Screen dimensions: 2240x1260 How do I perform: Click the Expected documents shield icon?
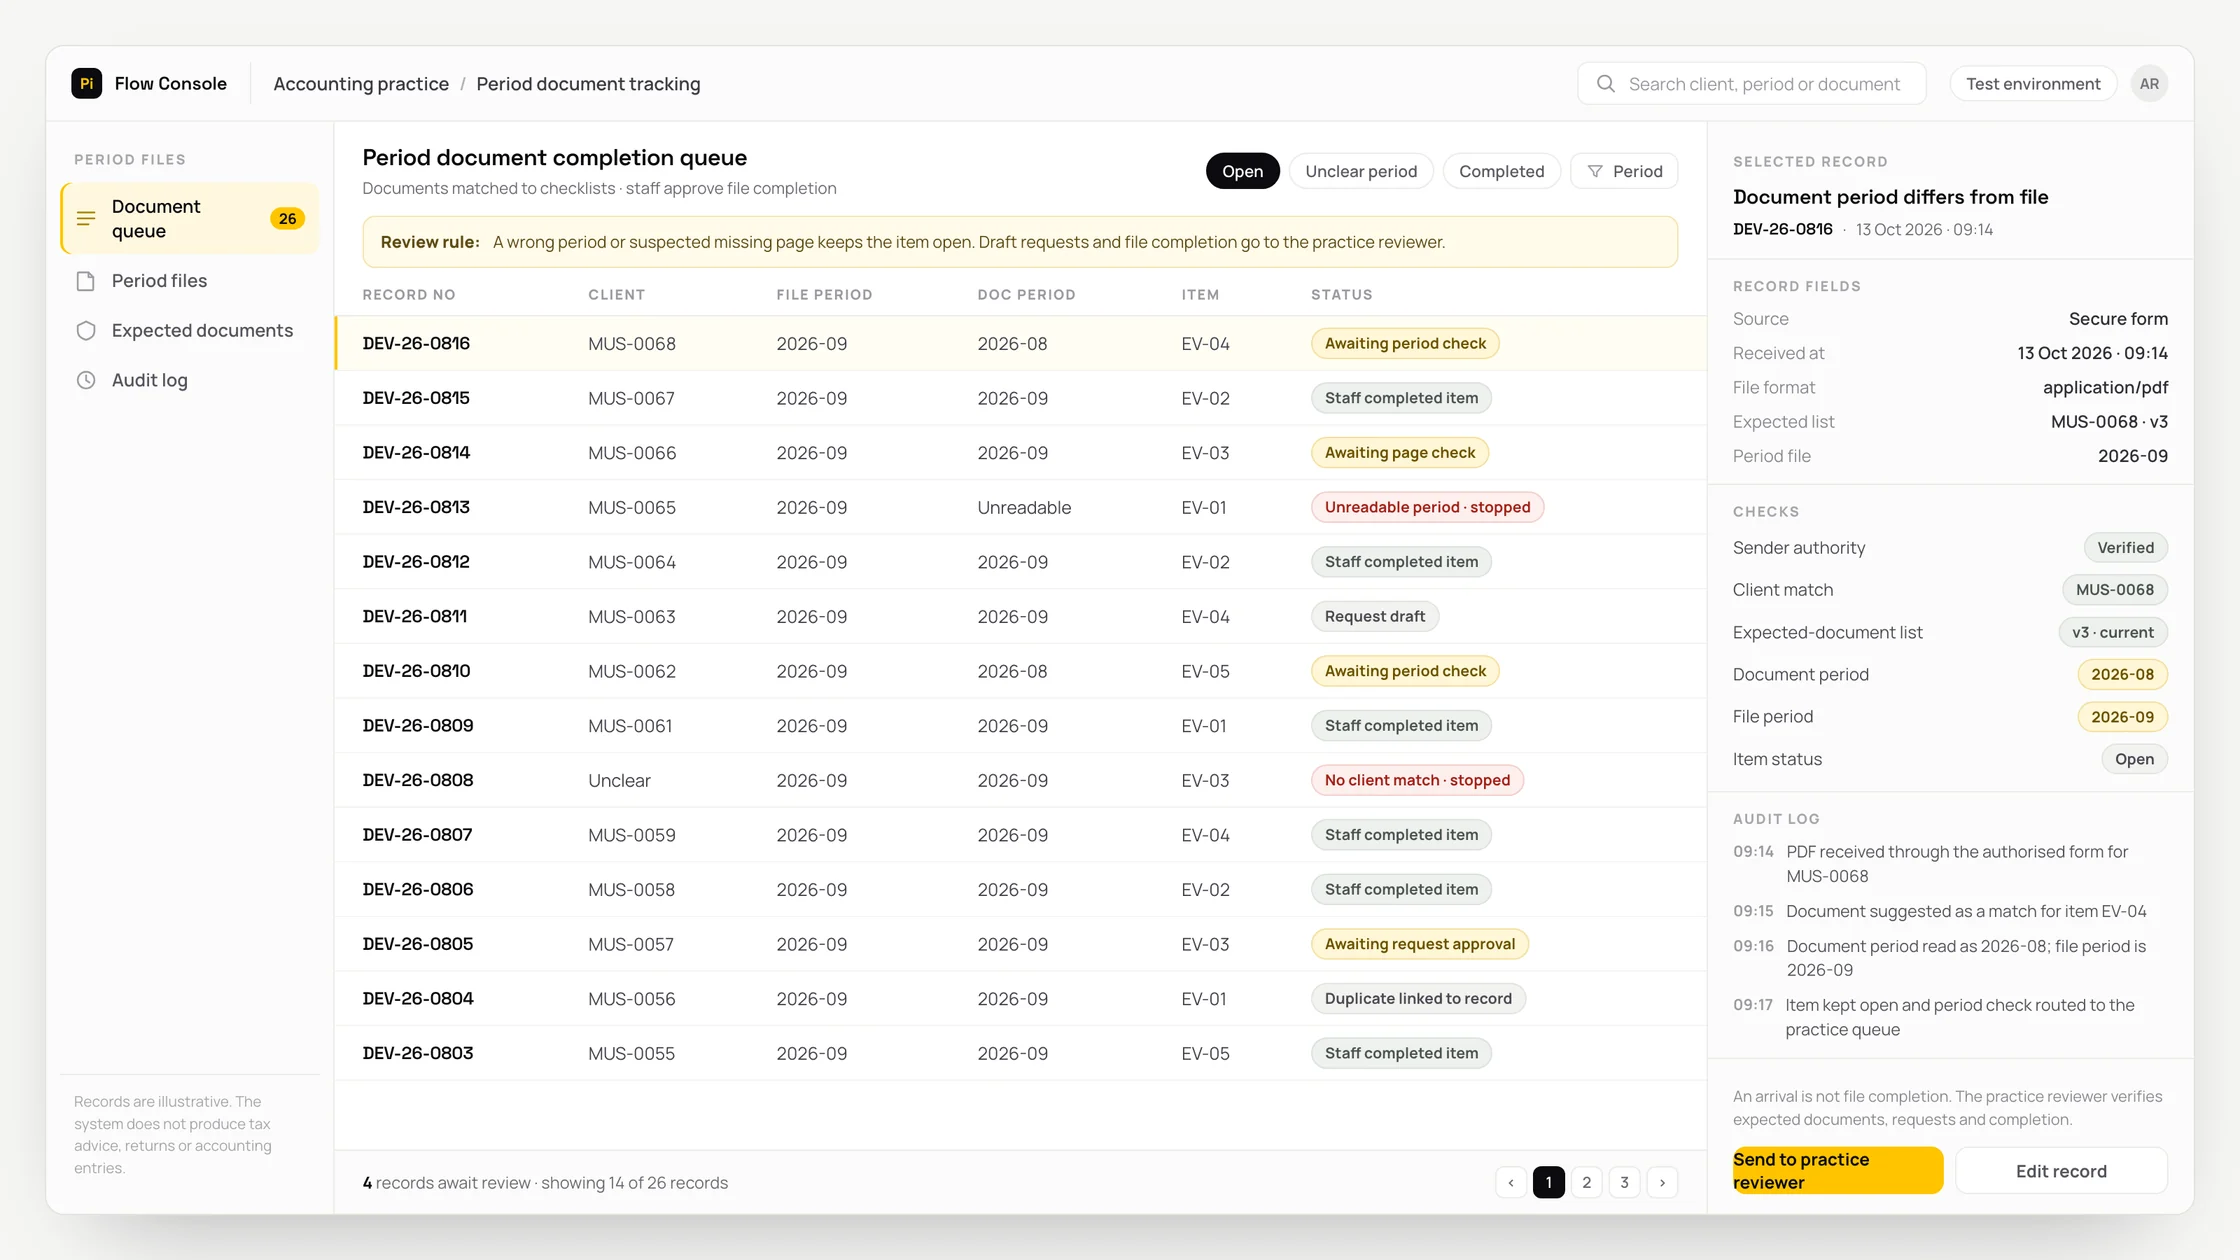(86, 331)
